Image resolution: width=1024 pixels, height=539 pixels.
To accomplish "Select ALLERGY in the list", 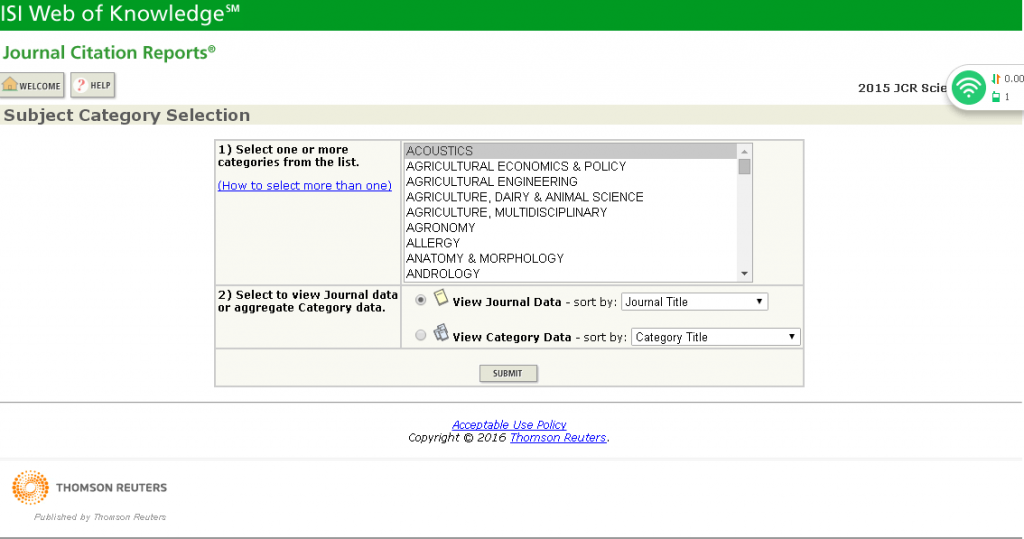I will [571, 243].
